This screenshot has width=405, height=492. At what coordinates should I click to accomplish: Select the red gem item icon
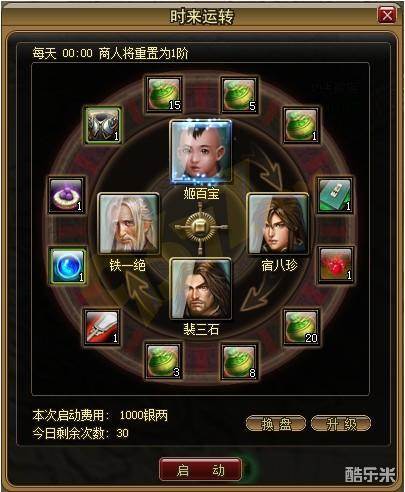click(336, 264)
